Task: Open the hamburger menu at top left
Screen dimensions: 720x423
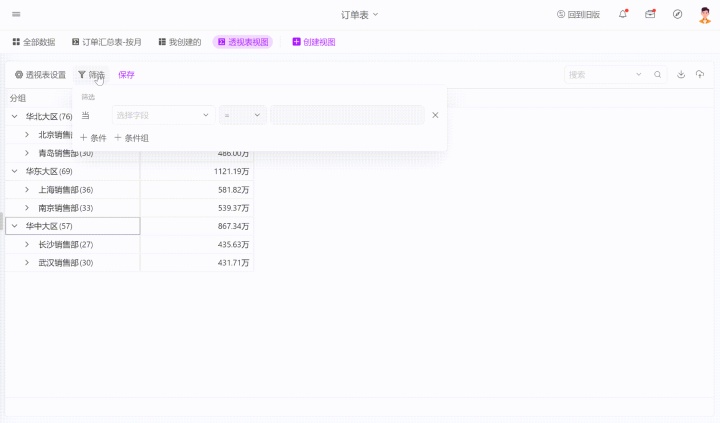Action: (x=15, y=14)
